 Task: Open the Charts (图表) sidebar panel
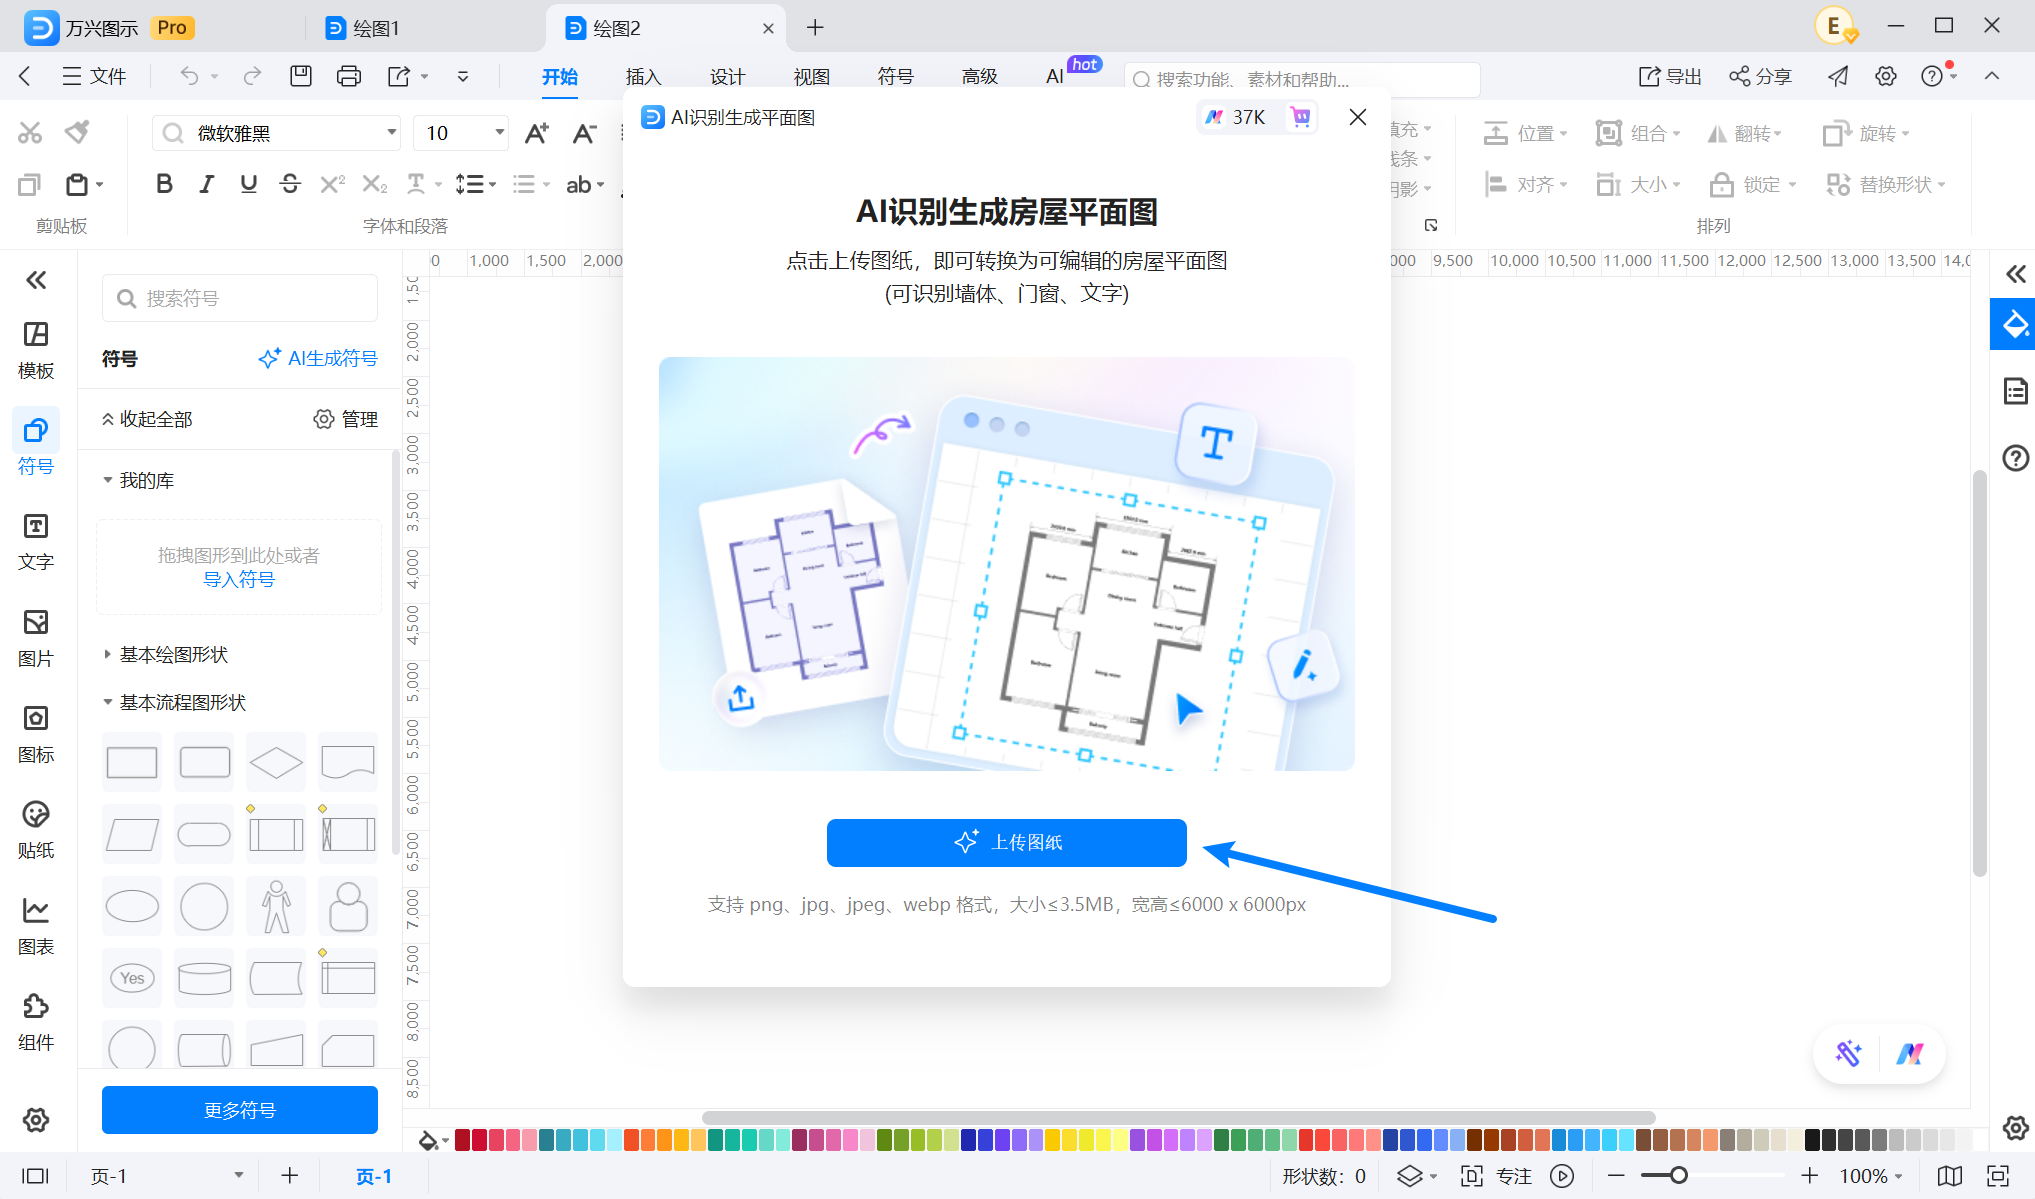pos(36,926)
